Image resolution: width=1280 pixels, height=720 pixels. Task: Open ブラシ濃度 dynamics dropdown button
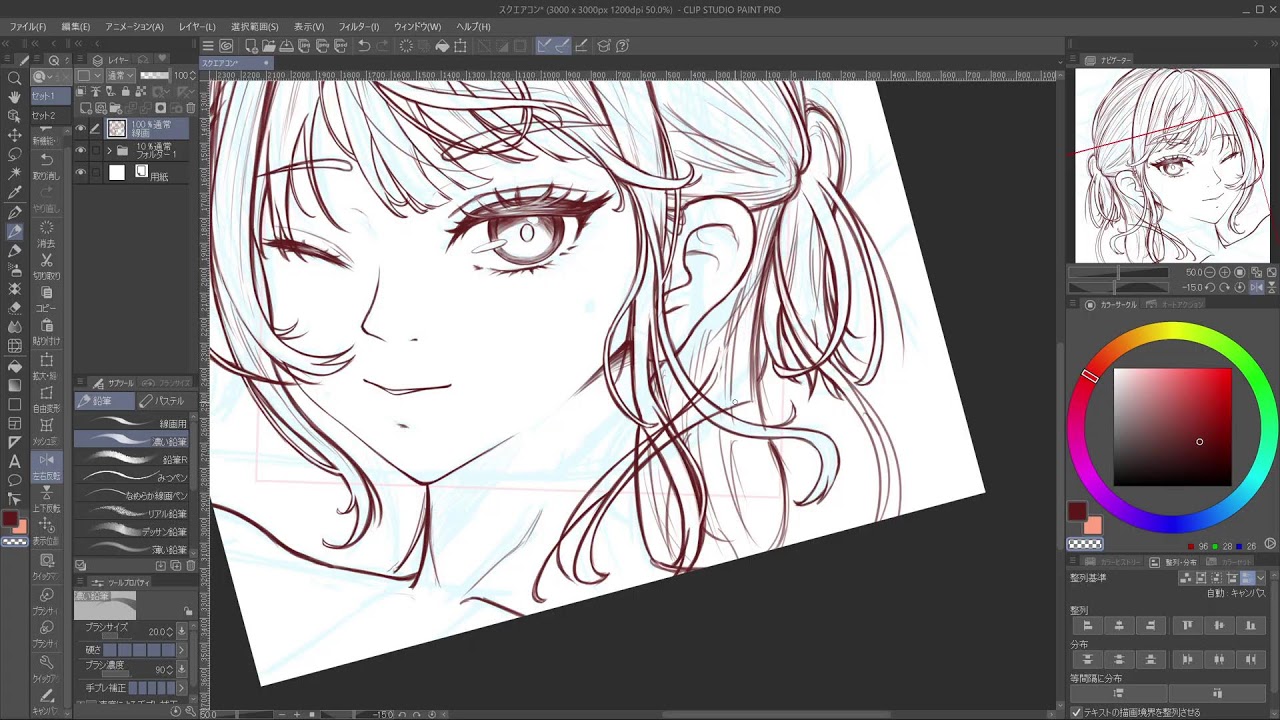(181, 670)
